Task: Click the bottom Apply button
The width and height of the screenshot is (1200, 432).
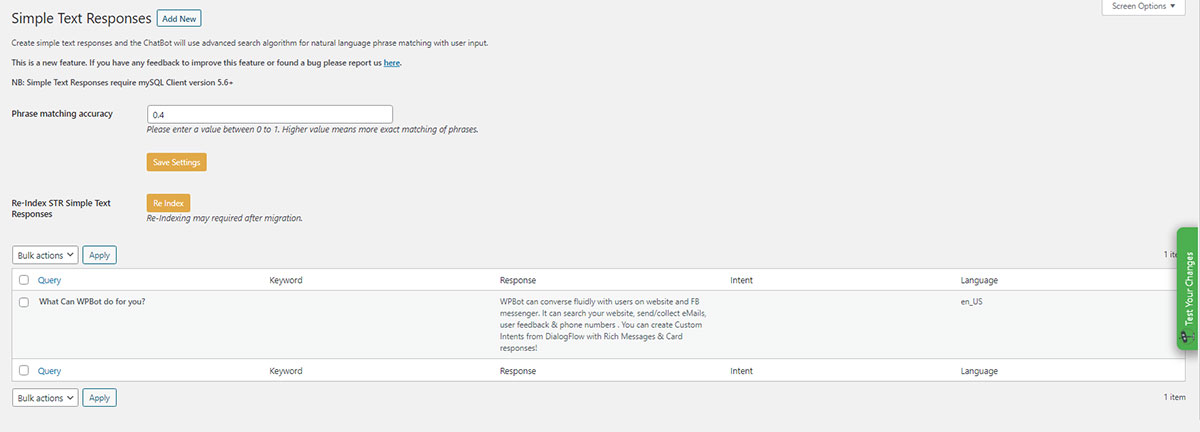Action: coord(99,397)
